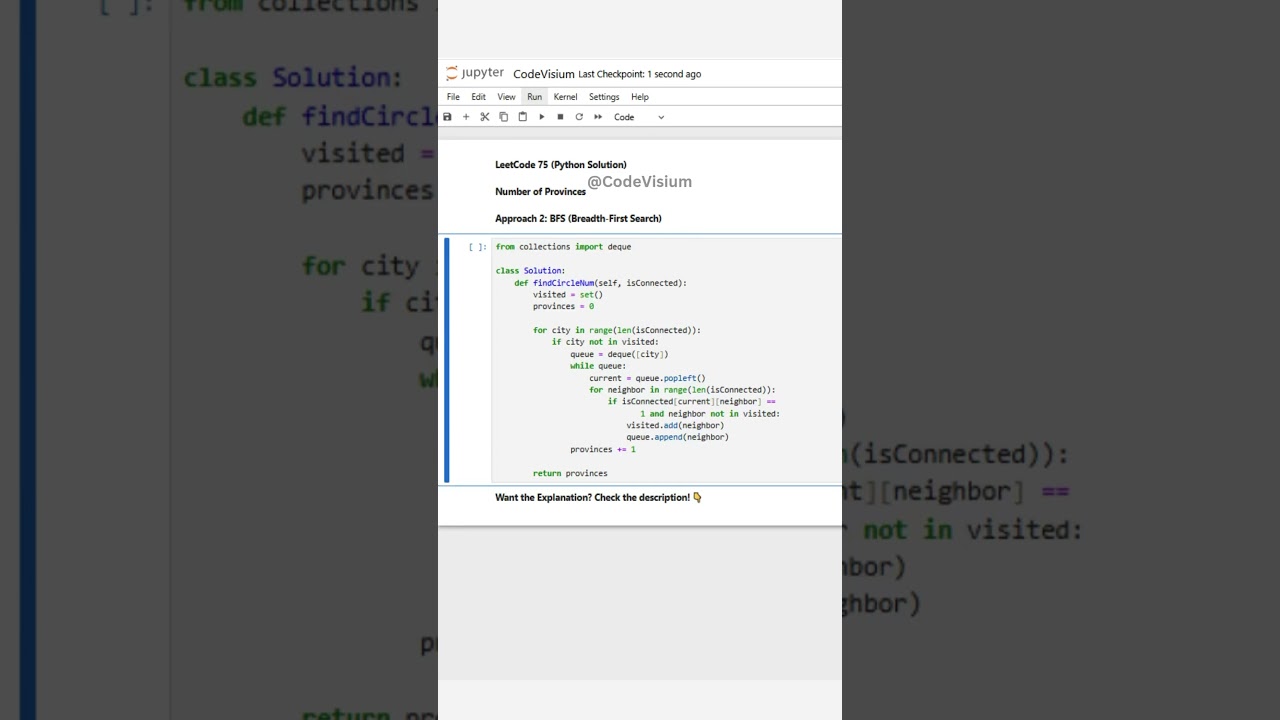1280x720 pixels.
Task: Insert a cell with the plus icon
Action: tap(466, 117)
